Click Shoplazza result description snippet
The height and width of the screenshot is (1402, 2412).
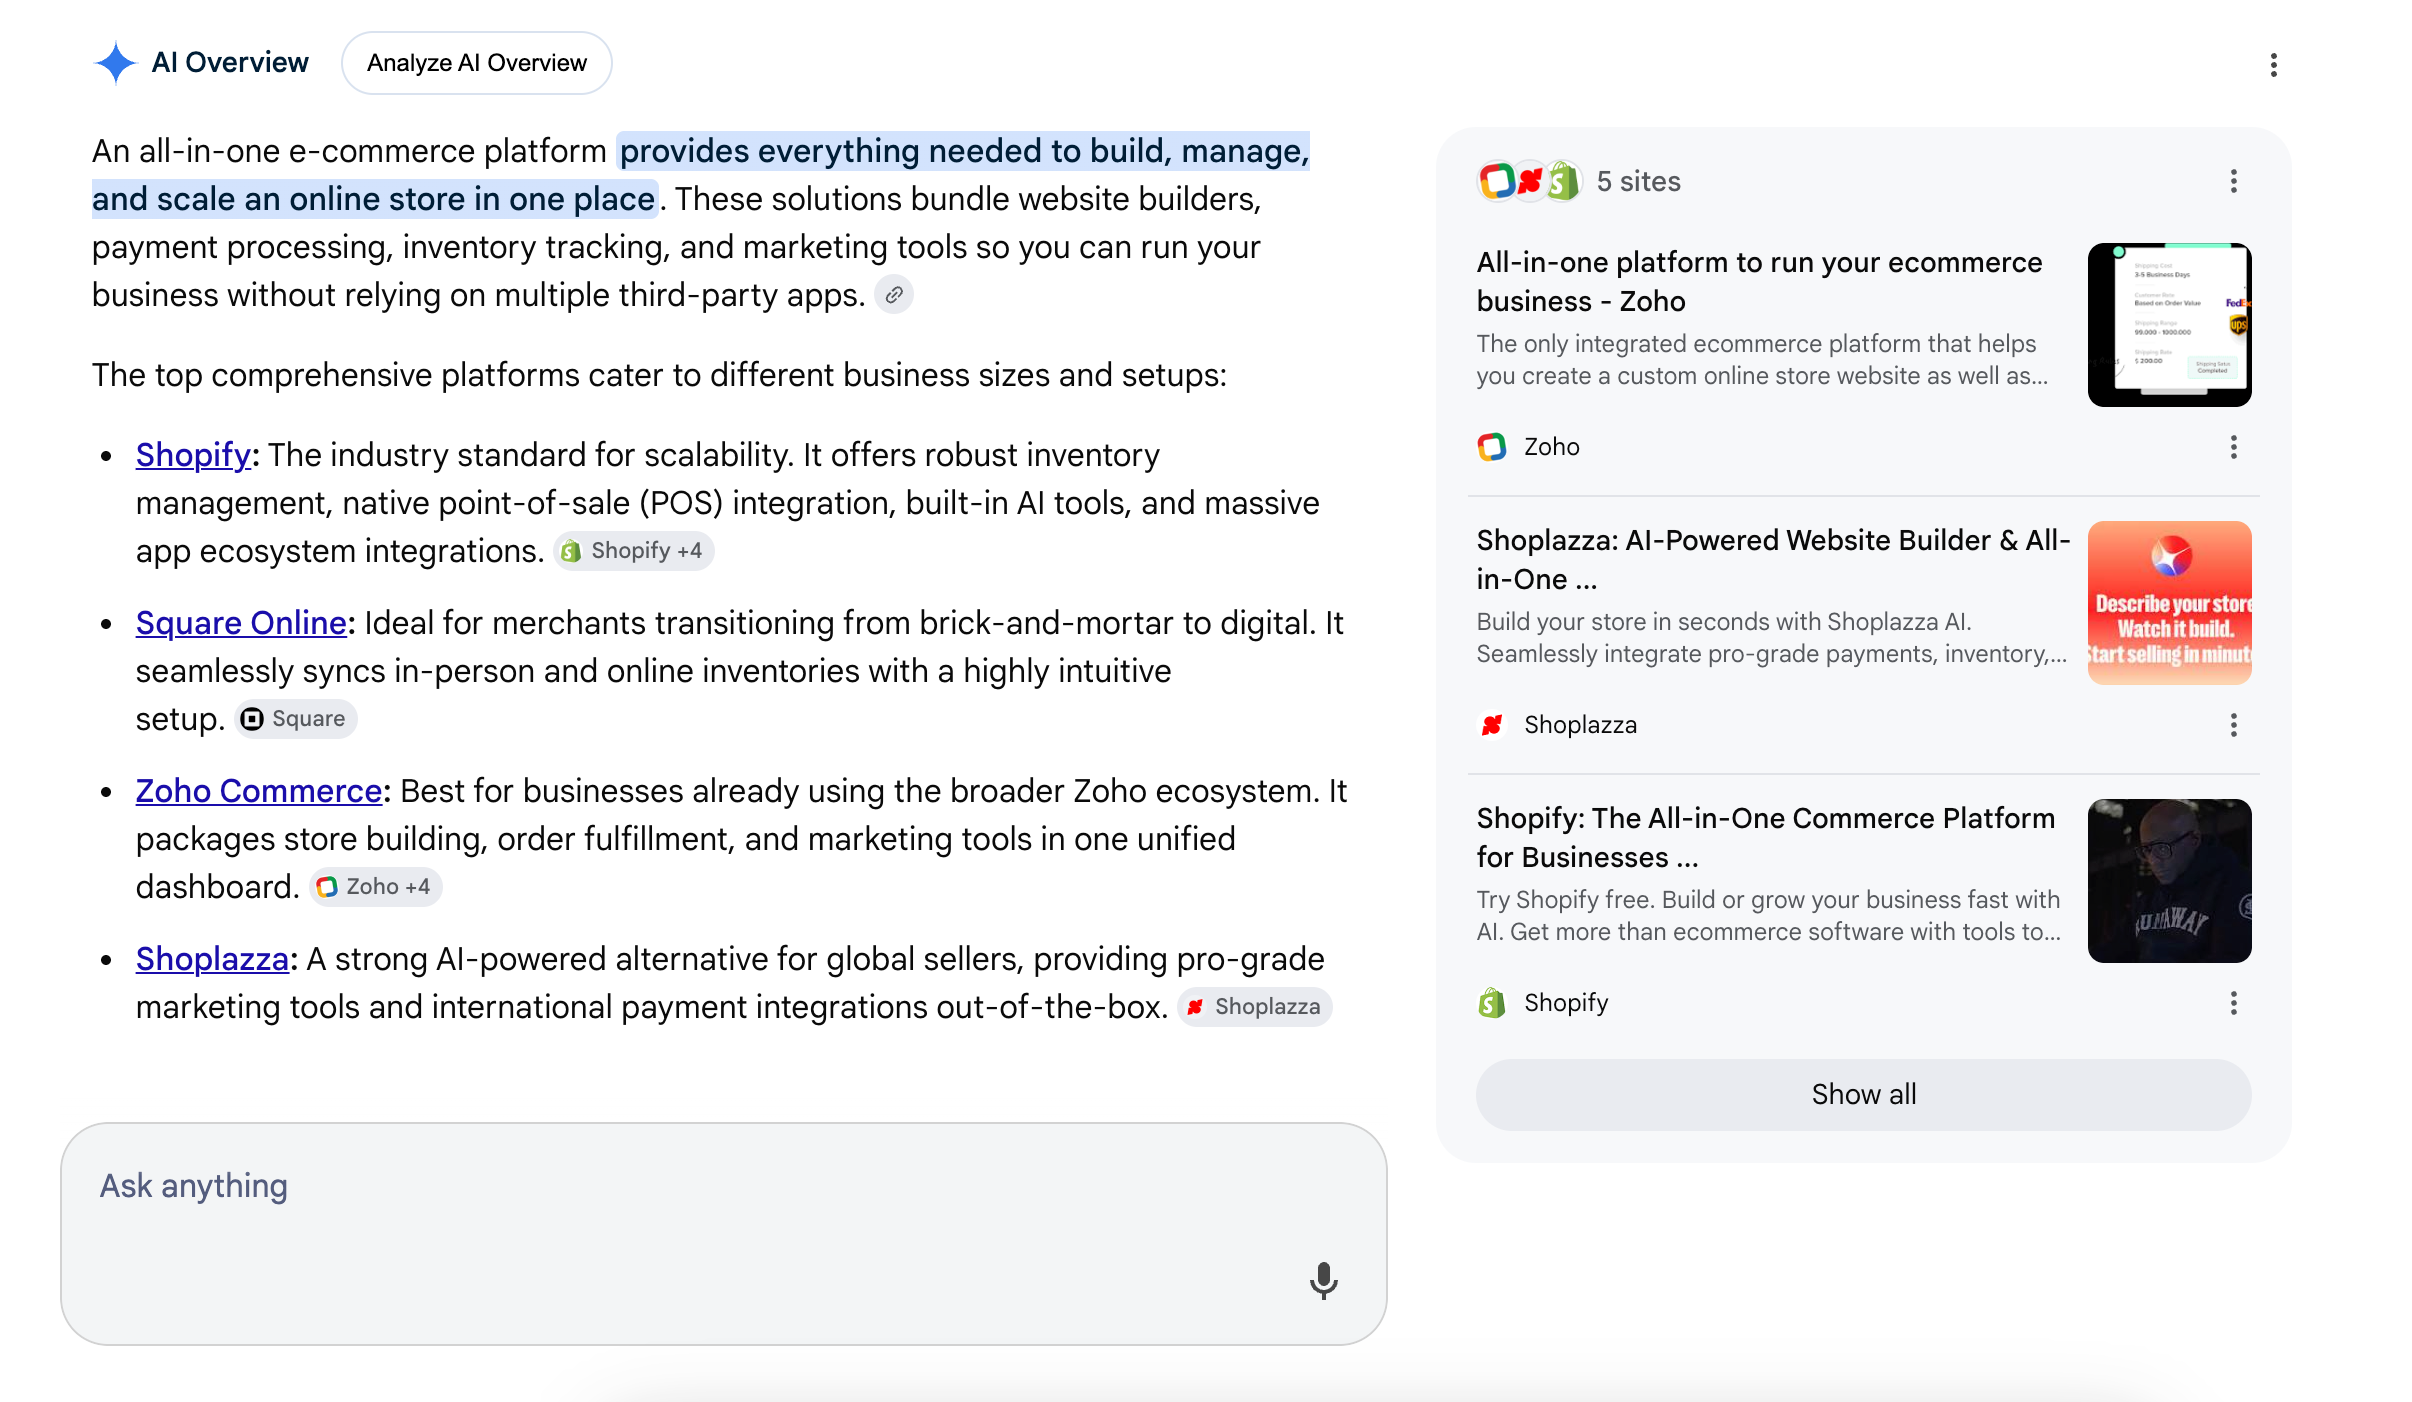(x=1772, y=638)
